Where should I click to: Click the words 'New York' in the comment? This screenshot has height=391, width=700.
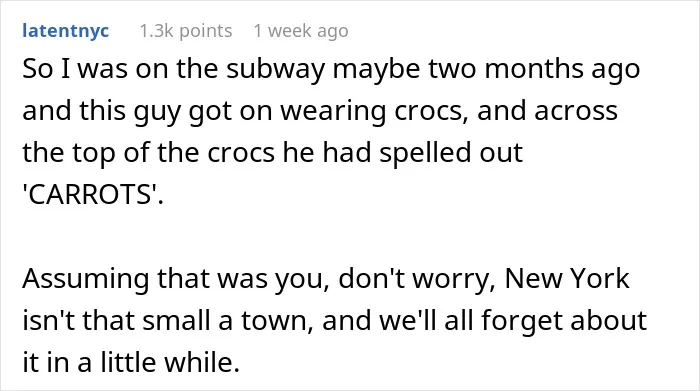pyautogui.click(x=567, y=279)
